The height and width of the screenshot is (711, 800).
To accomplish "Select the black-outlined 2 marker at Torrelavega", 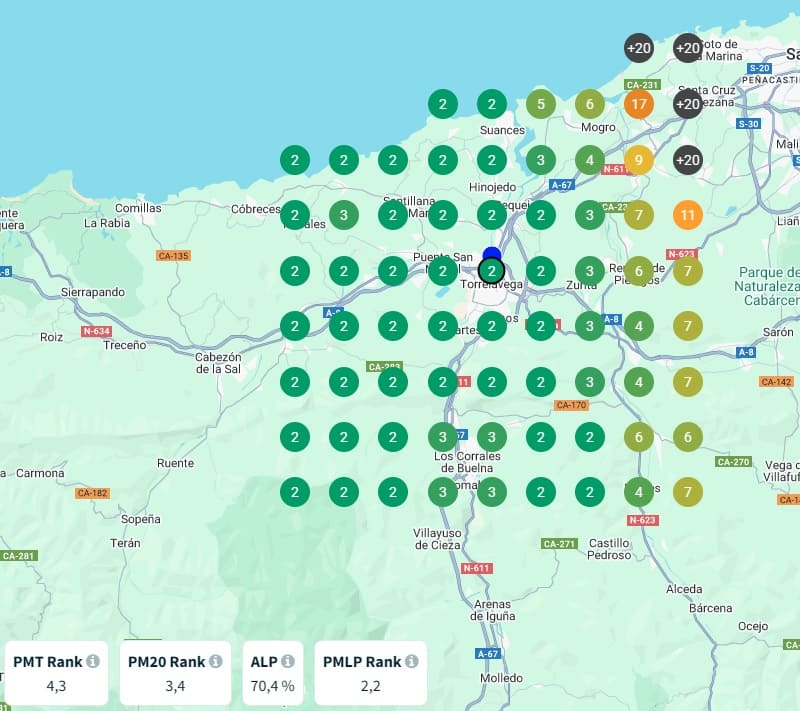I will [x=492, y=271].
